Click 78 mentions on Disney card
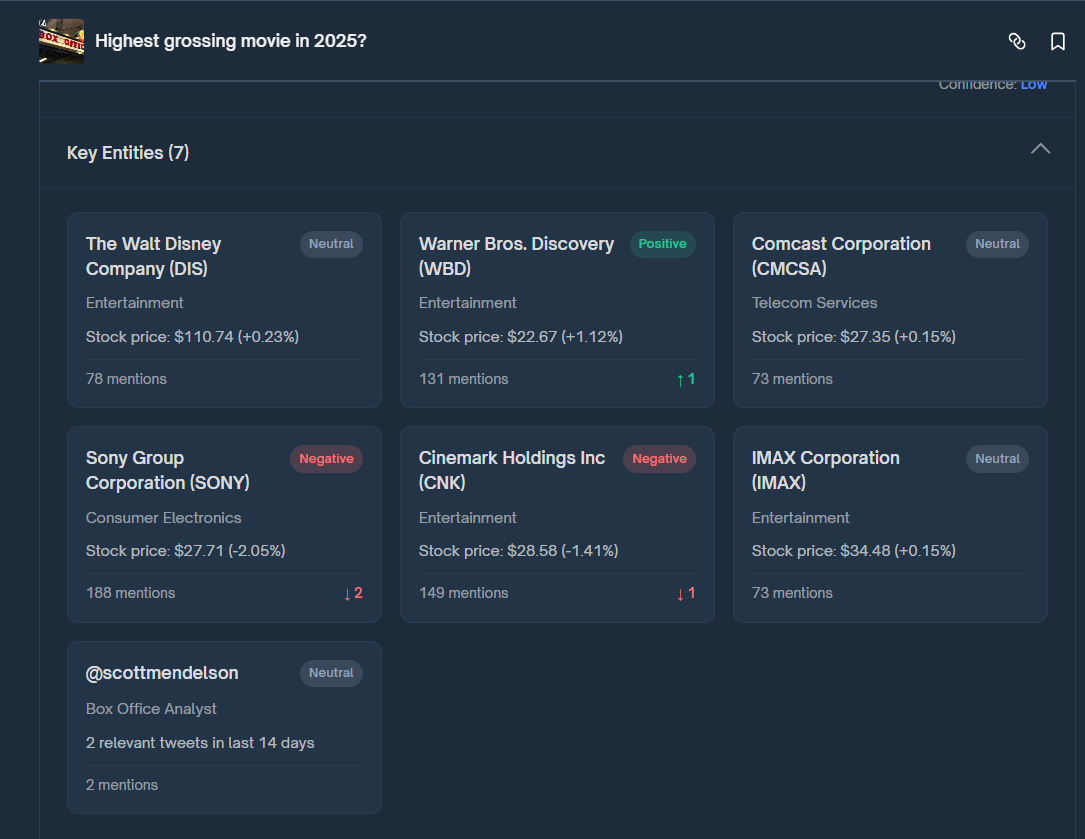Screen dimensions: 1085x839 click(126, 379)
